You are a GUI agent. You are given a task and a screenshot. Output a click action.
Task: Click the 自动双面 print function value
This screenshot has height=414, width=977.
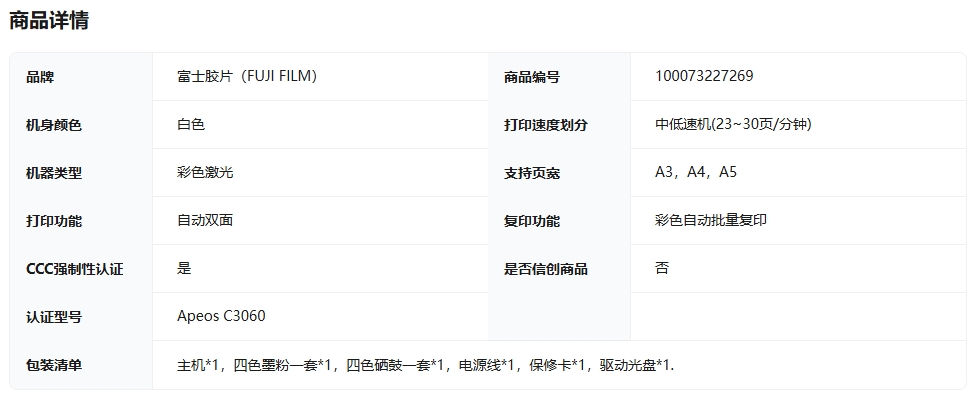point(205,220)
